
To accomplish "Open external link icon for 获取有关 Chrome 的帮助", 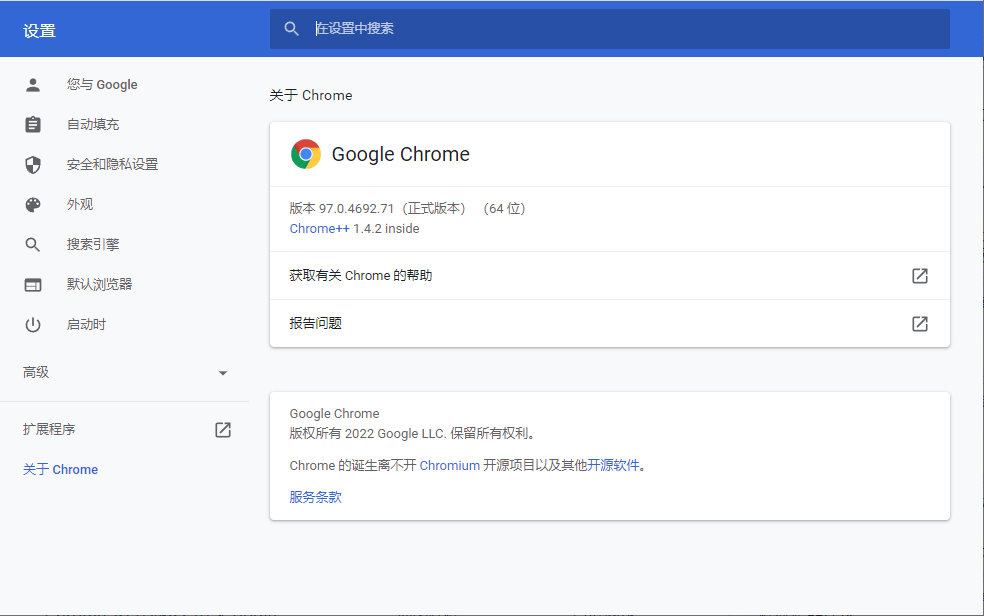I will (919, 275).
